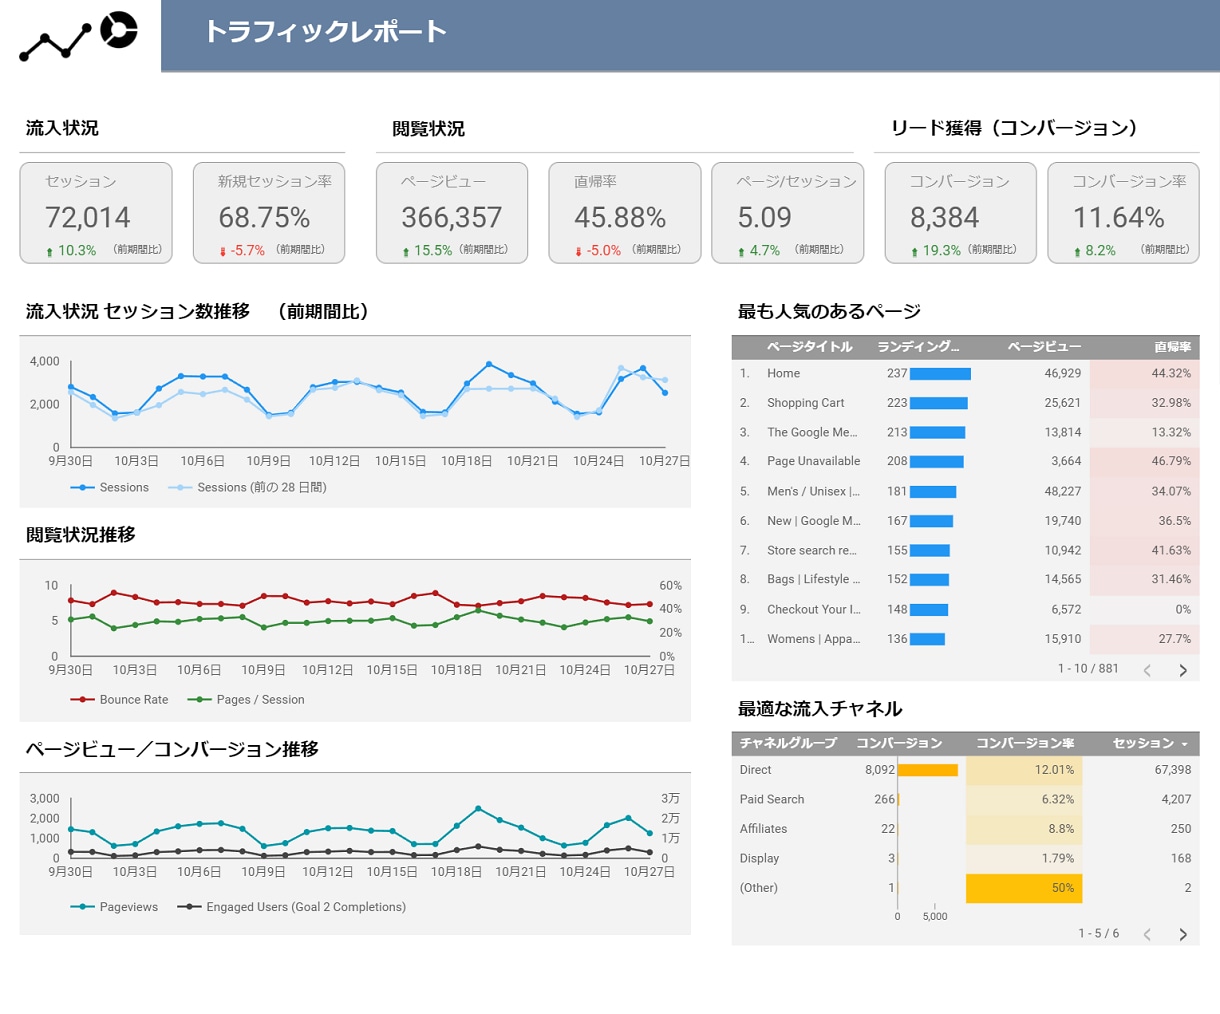Image resolution: width=1220 pixels, height=1014 pixels.
Task: Click the 46,929 pageviews cell
Action: click(x=1063, y=373)
